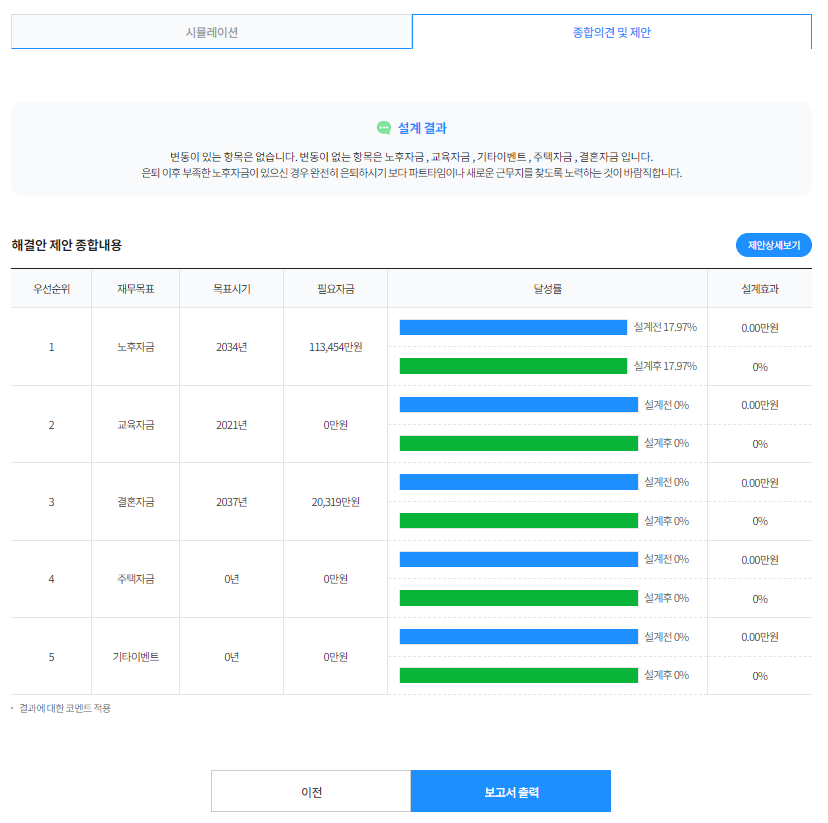
Task: Click the 설계효과 column header
Action: [x=760, y=289]
